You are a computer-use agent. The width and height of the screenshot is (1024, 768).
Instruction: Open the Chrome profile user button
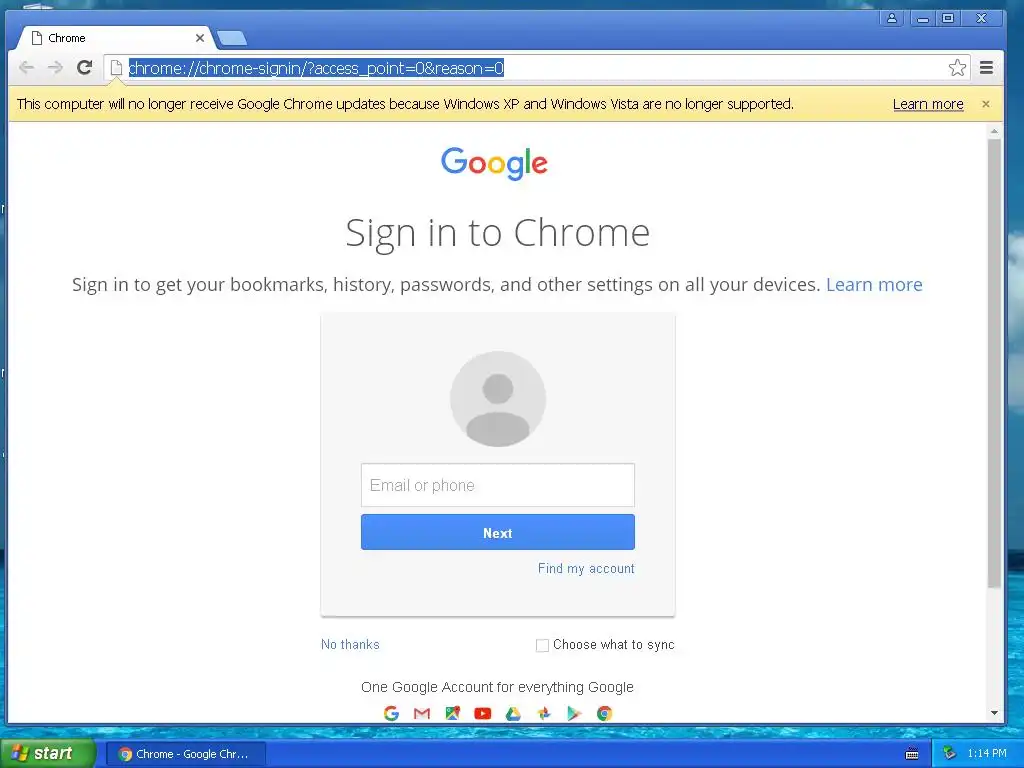(x=891, y=18)
